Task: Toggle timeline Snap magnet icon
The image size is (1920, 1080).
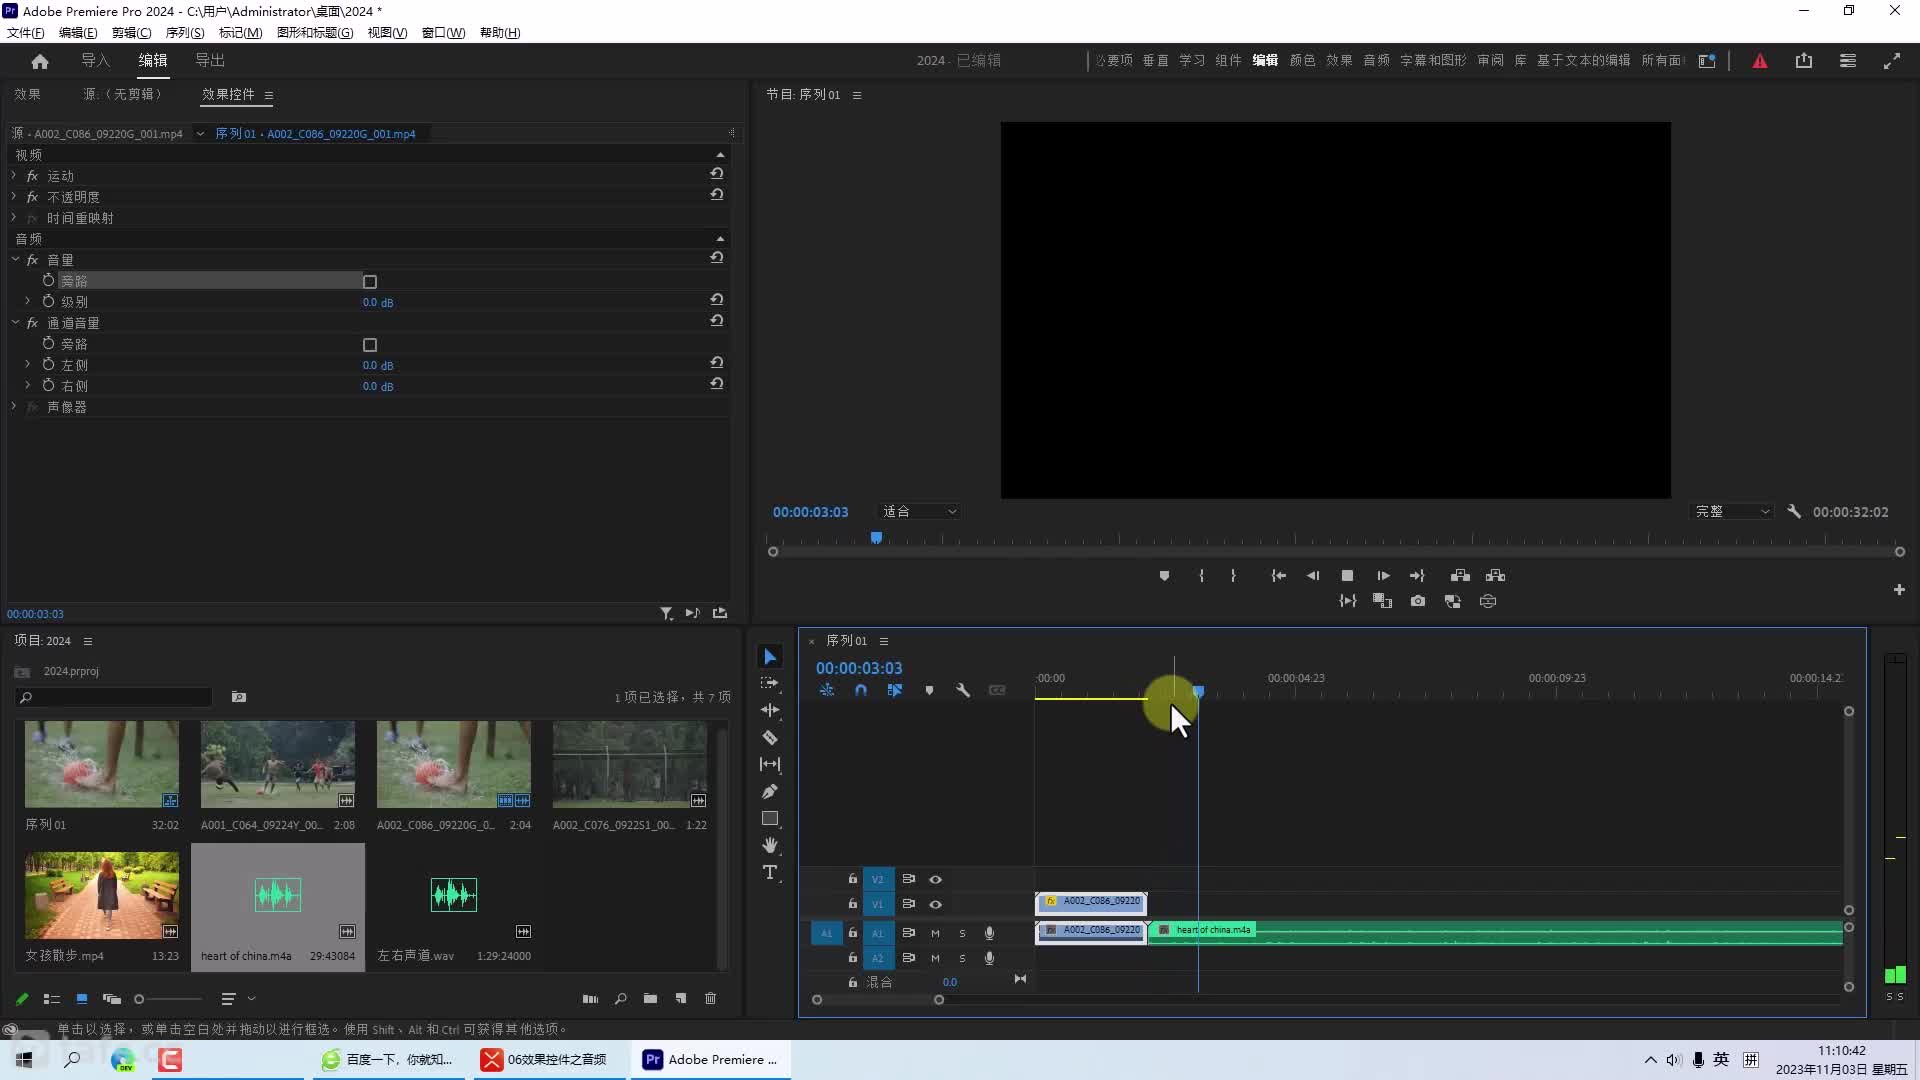Action: (861, 690)
